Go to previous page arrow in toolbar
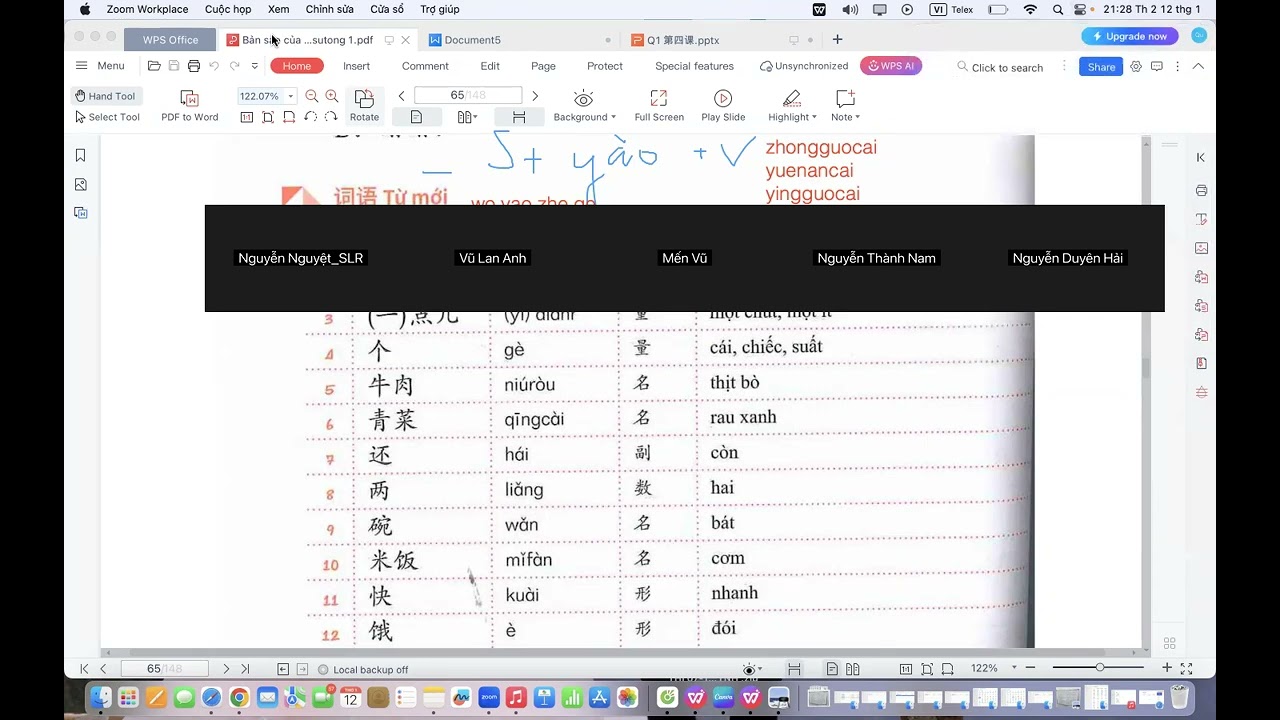 402,96
